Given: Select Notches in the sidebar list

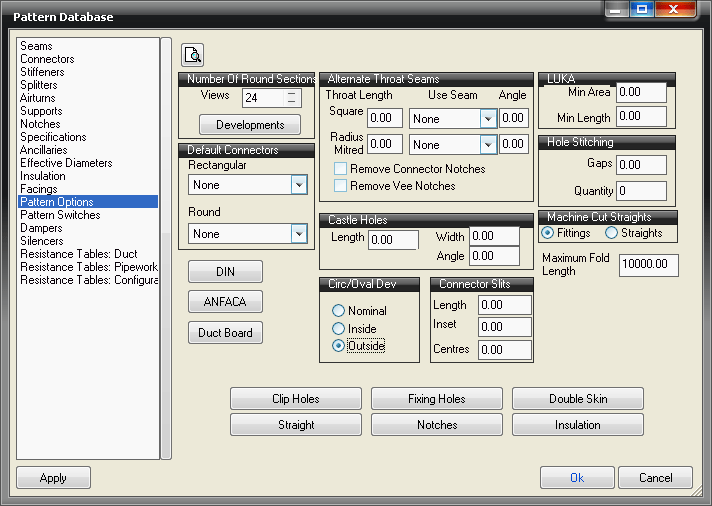Looking at the screenshot, I should [x=40, y=124].
